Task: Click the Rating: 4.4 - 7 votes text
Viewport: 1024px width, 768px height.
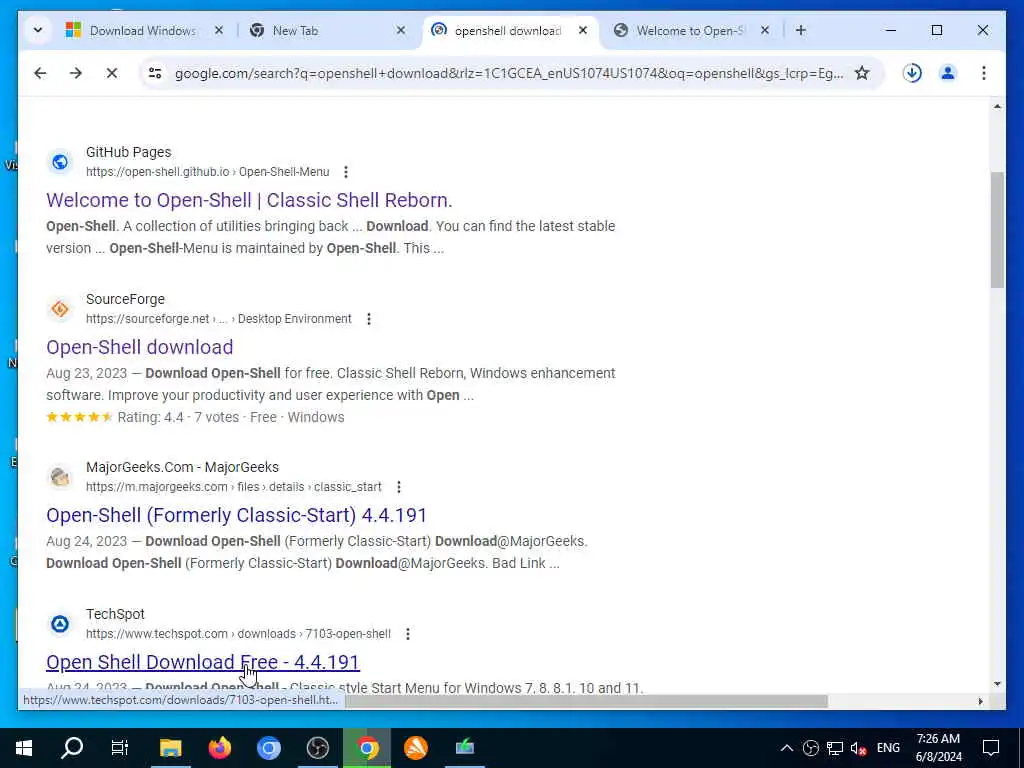Action: 178,417
